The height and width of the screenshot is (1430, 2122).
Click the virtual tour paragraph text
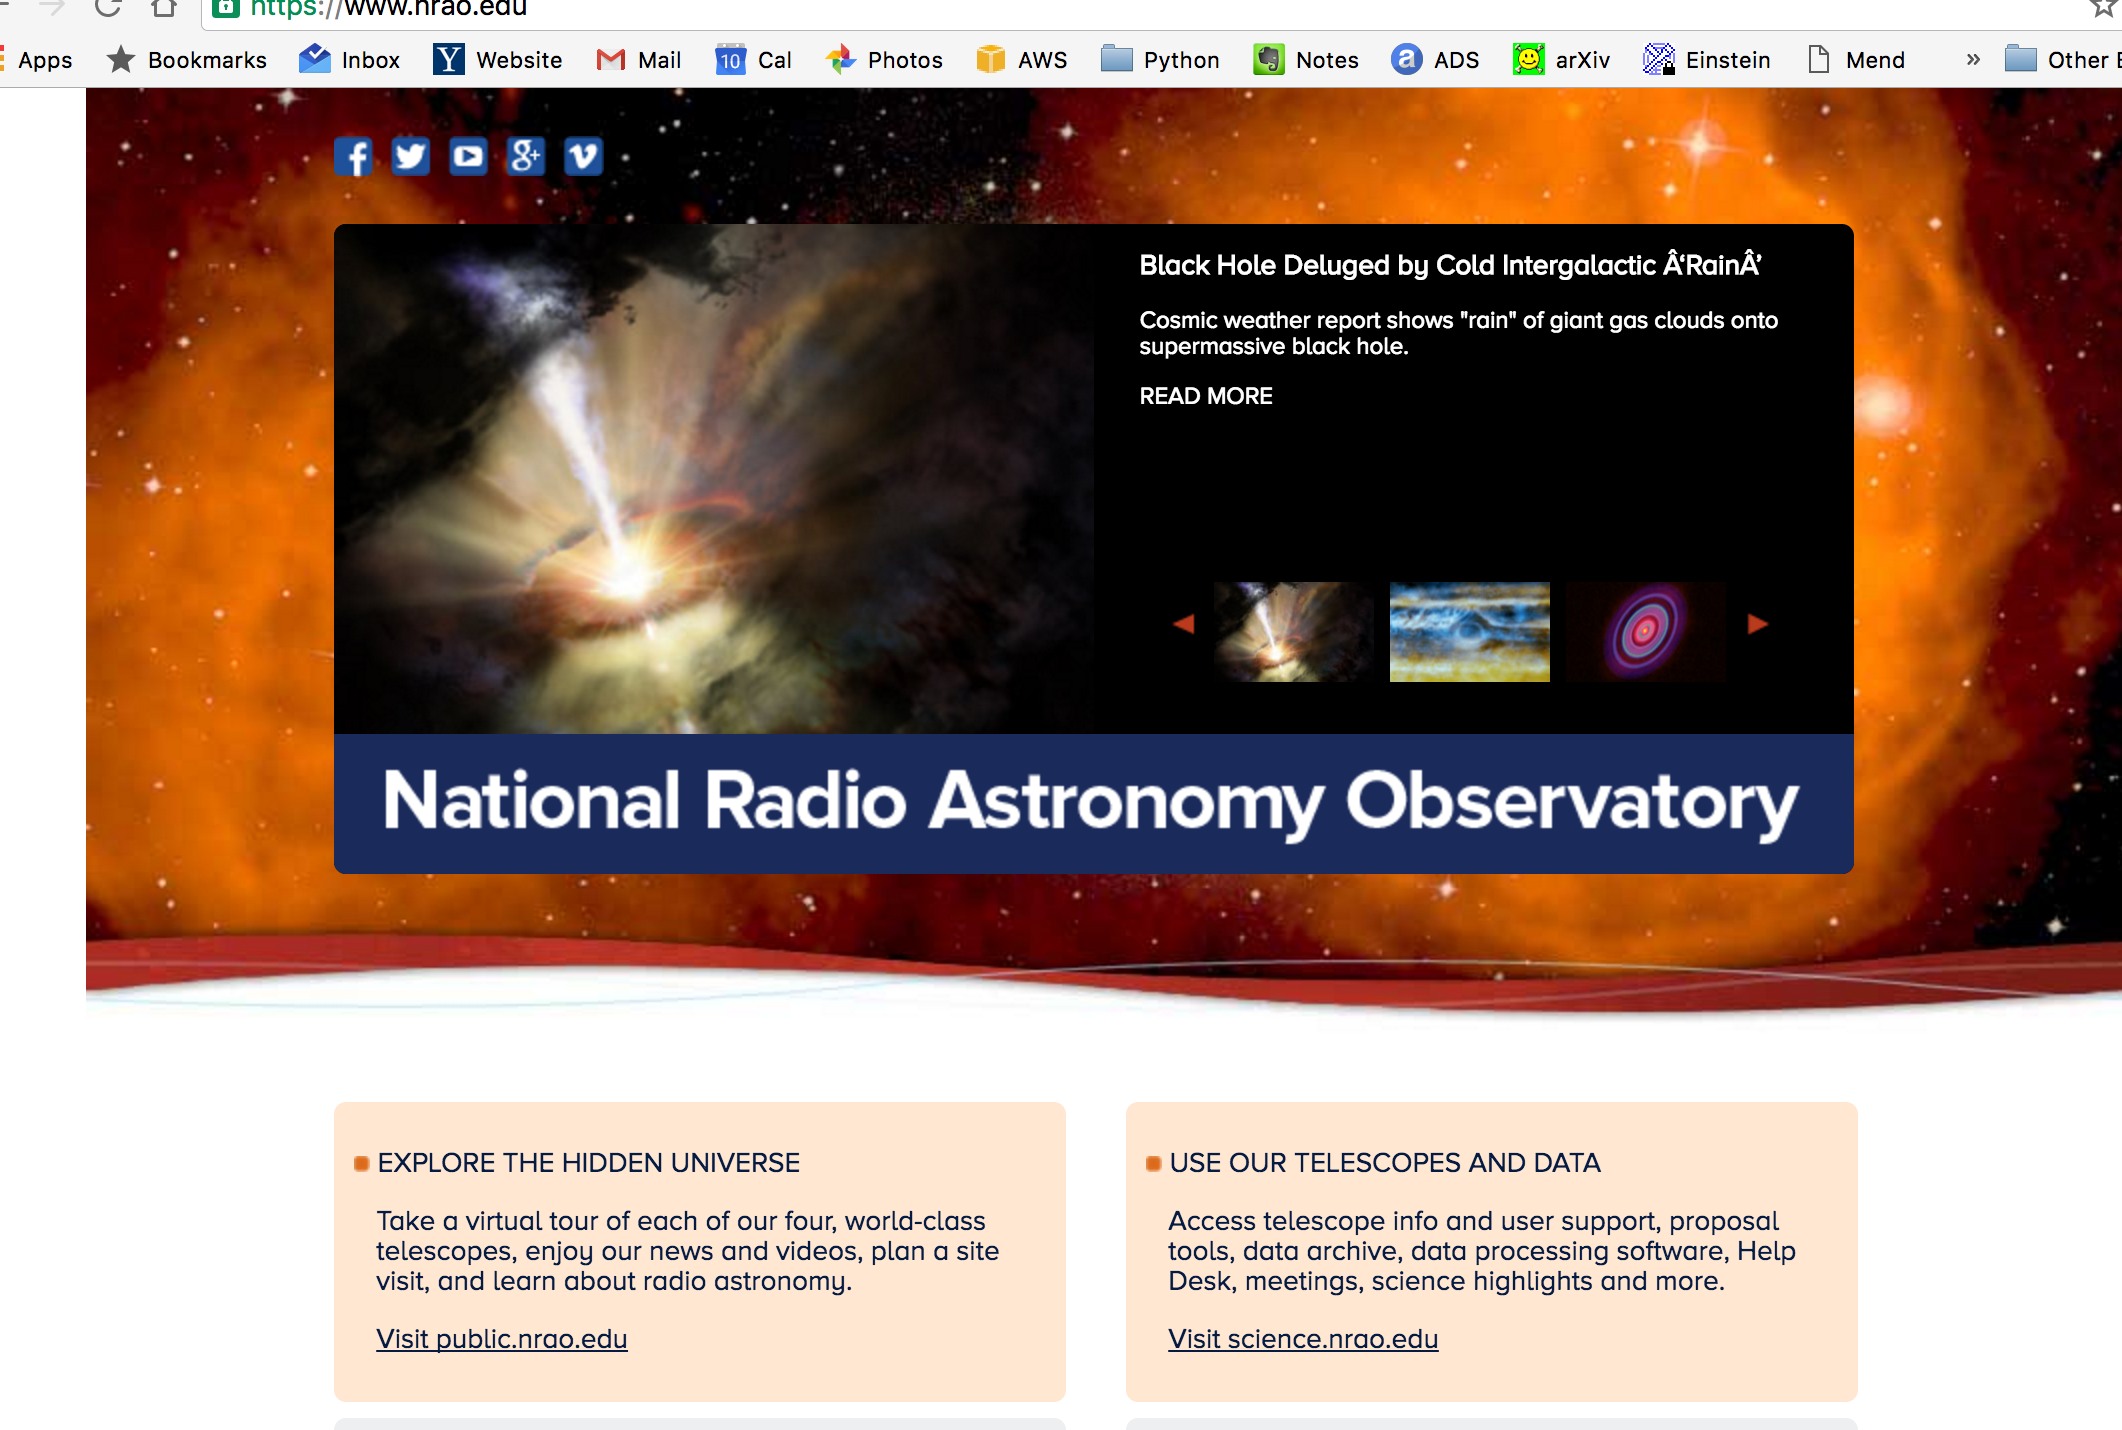[x=688, y=1251]
